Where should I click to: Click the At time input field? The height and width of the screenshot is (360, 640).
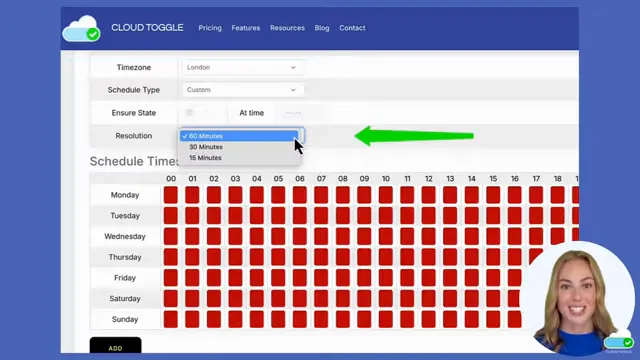pyautogui.click(x=294, y=113)
